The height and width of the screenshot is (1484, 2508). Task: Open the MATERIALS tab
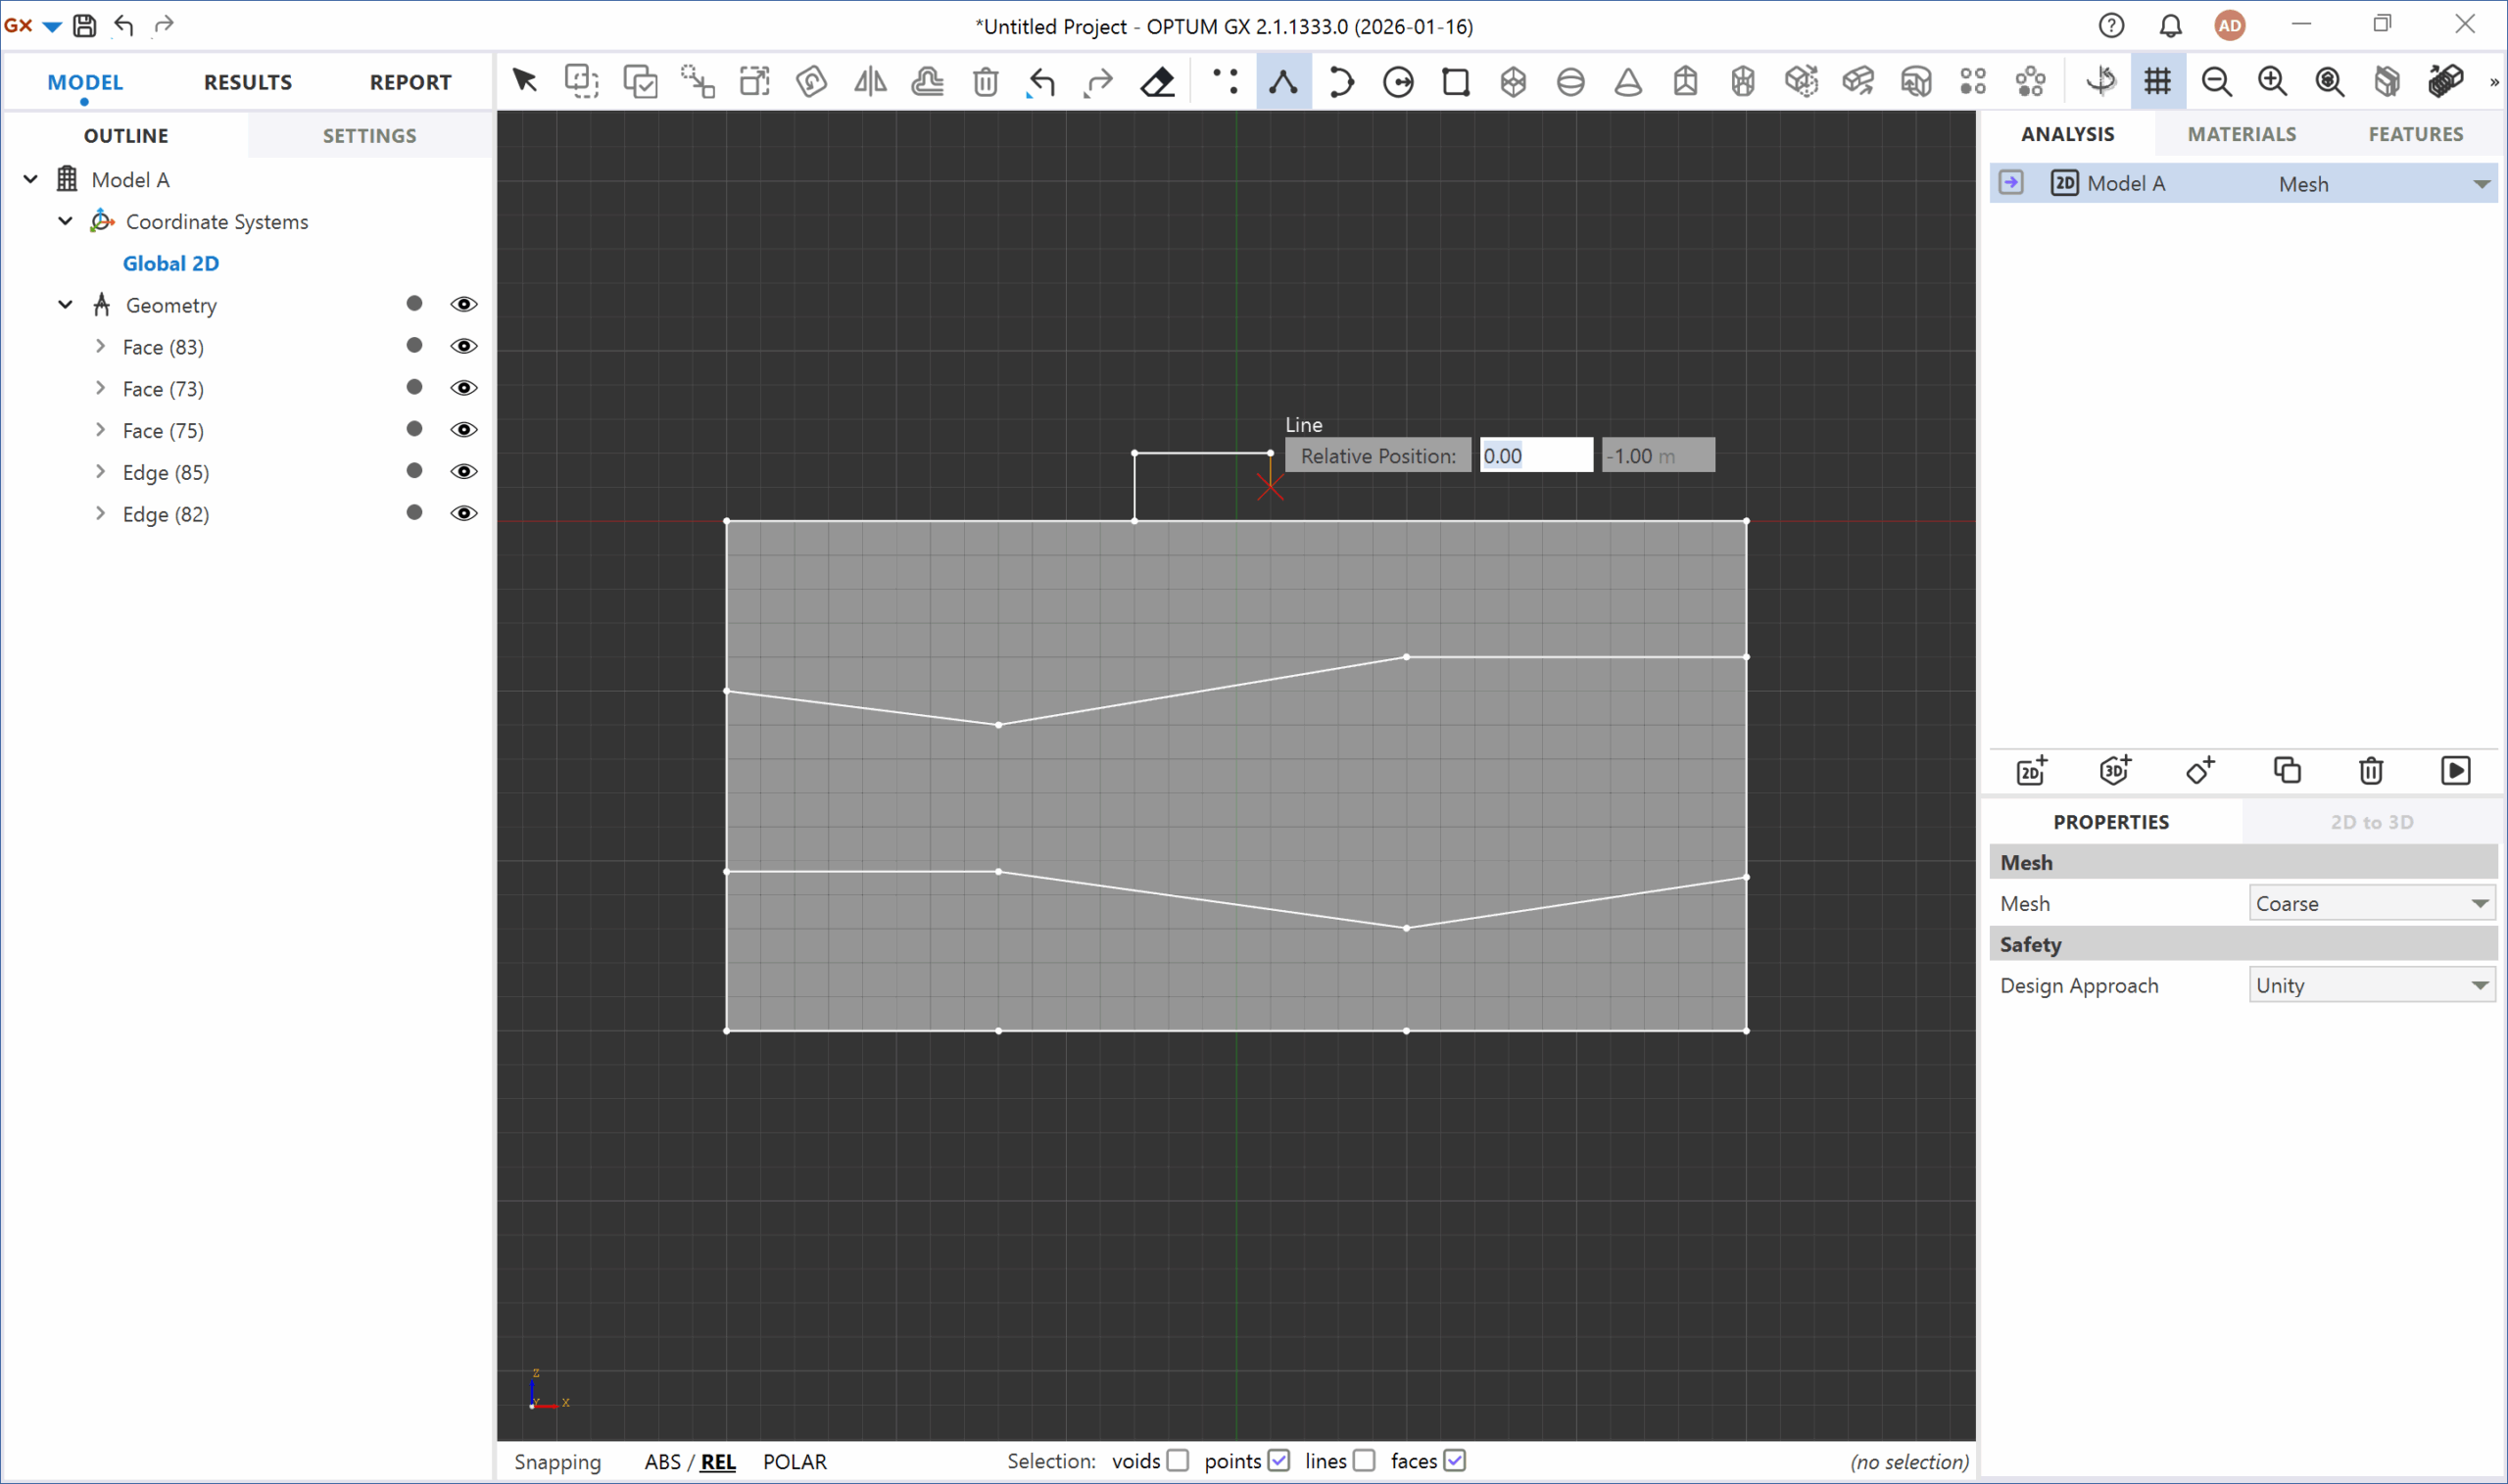pos(2241,134)
